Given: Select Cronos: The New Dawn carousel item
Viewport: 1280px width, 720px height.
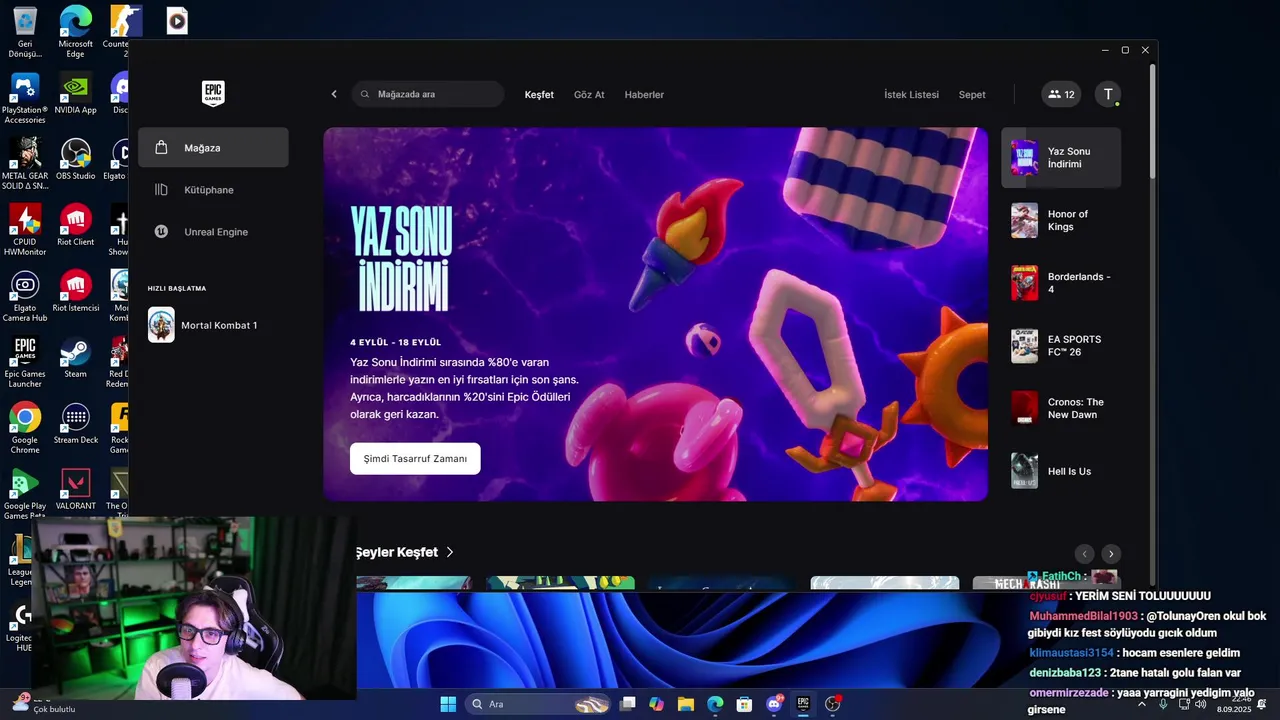Looking at the screenshot, I should point(1061,408).
